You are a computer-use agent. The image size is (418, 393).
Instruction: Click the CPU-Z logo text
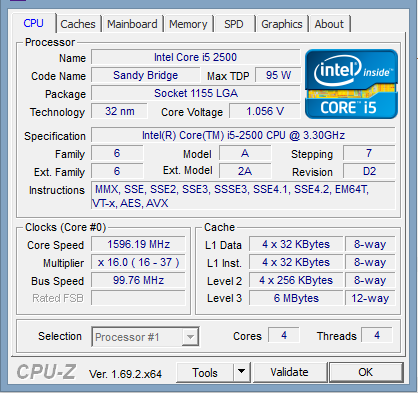[x=46, y=372]
